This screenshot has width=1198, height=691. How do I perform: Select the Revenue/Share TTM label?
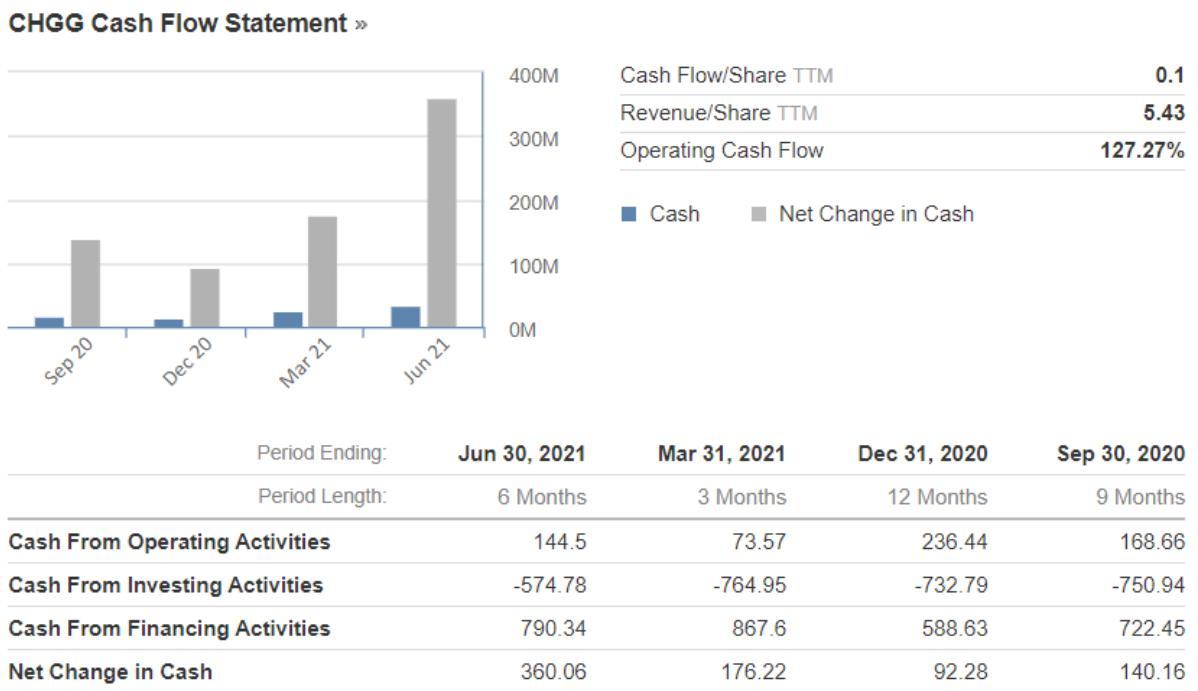pyautogui.click(x=719, y=113)
